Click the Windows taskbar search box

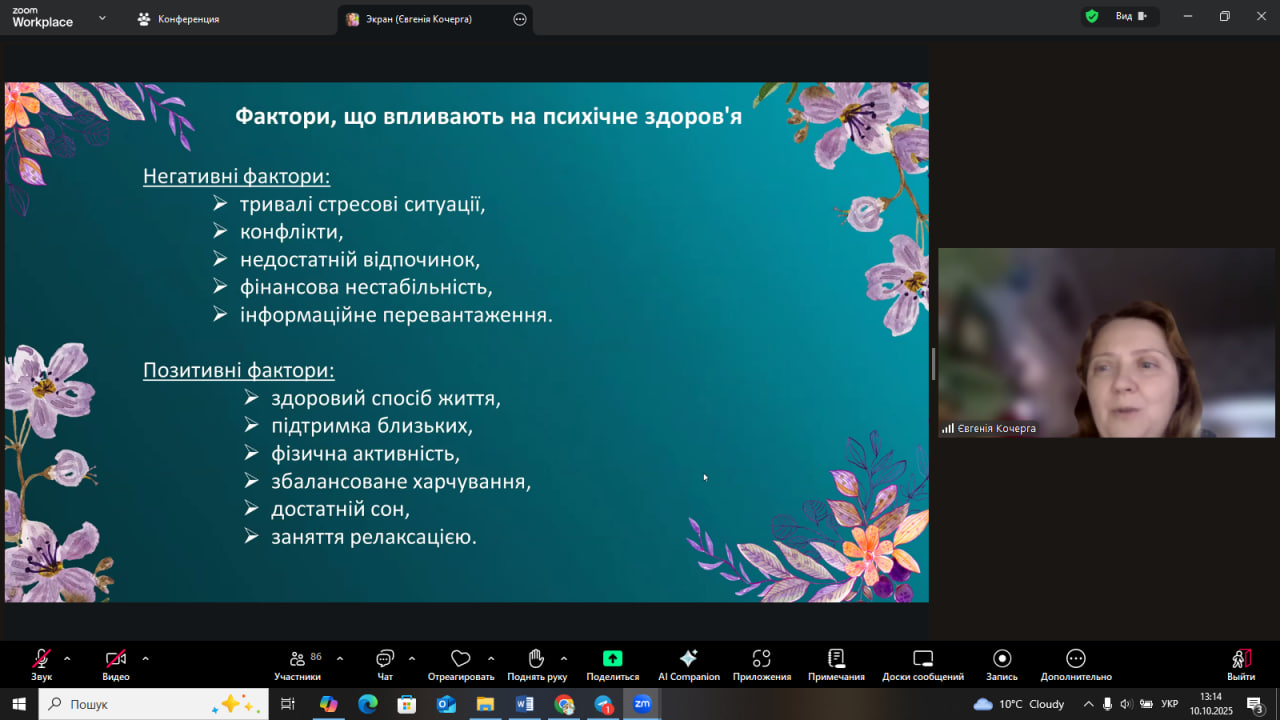coord(153,704)
